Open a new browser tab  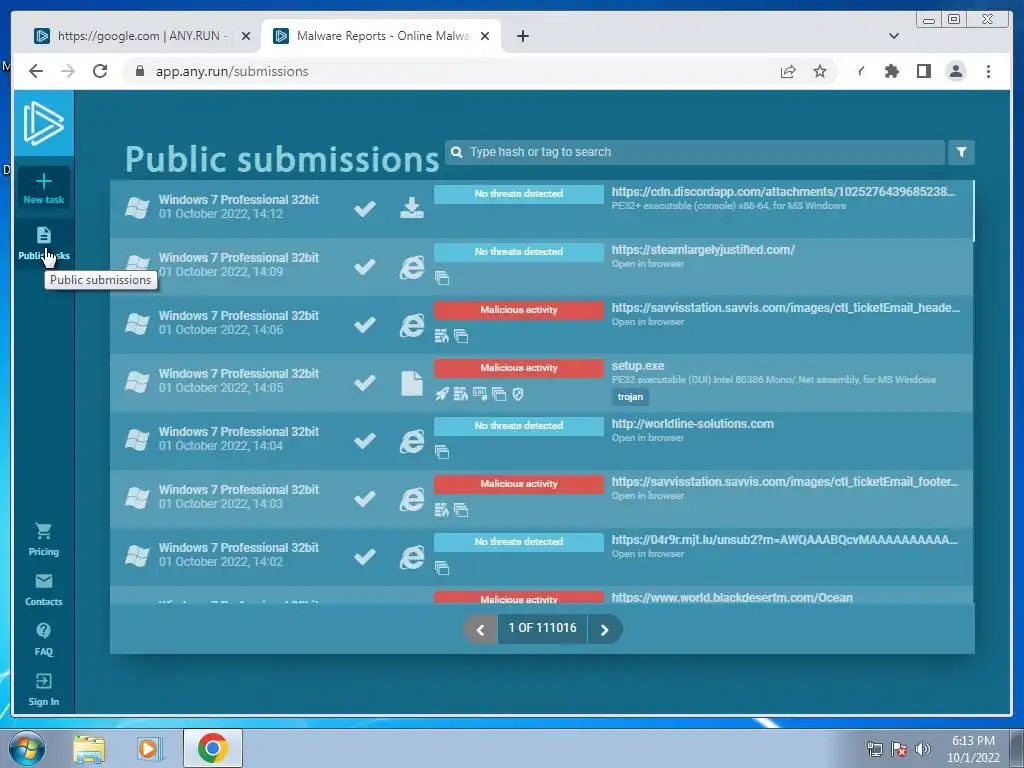[x=522, y=36]
